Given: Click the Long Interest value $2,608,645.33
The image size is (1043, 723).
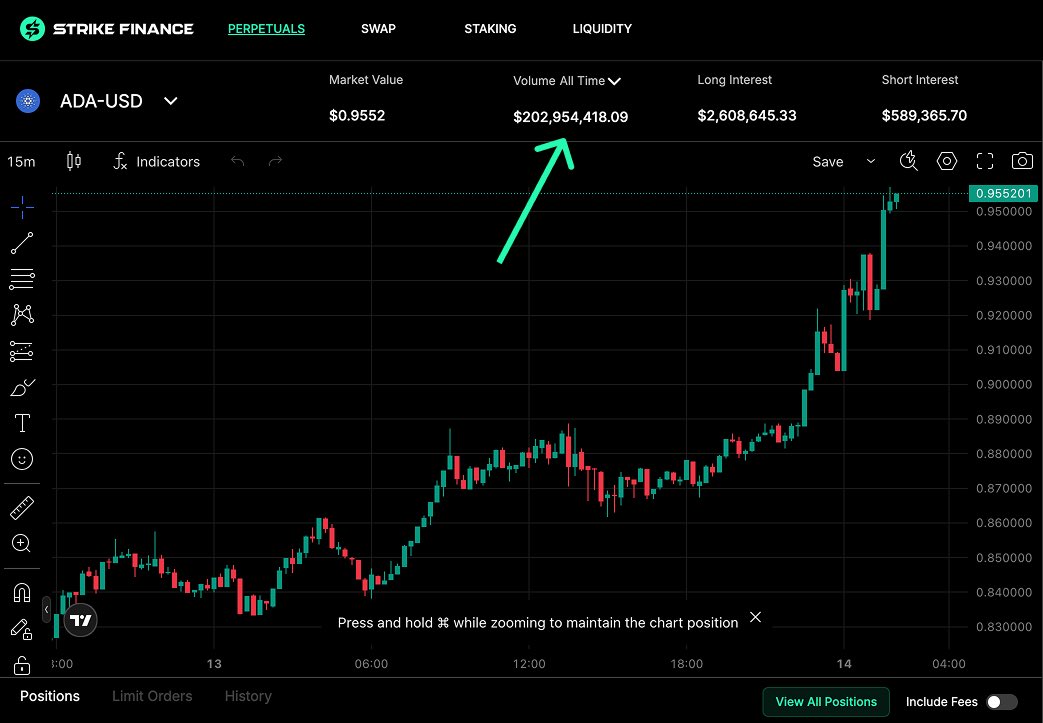Looking at the screenshot, I should [x=747, y=116].
